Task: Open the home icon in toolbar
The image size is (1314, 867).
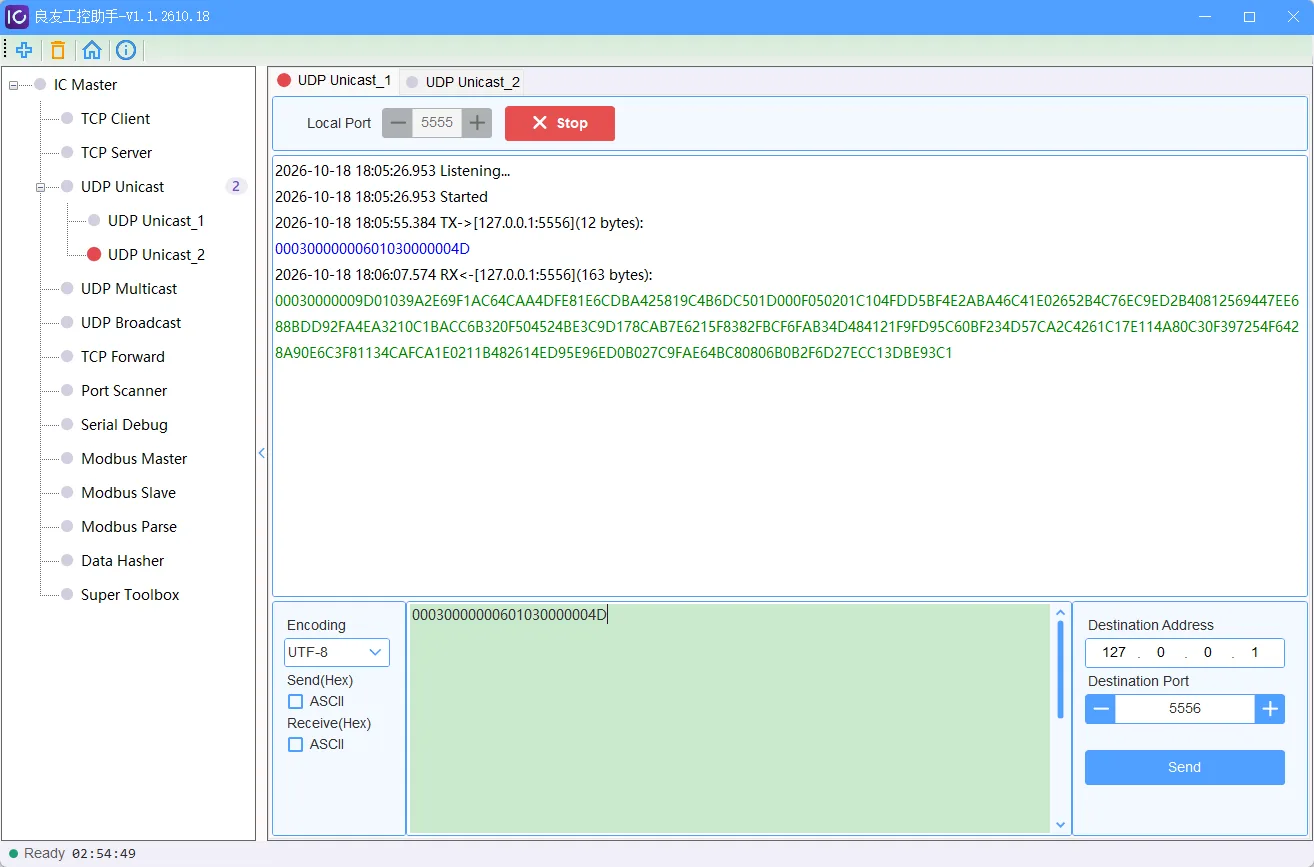Action: 92,50
